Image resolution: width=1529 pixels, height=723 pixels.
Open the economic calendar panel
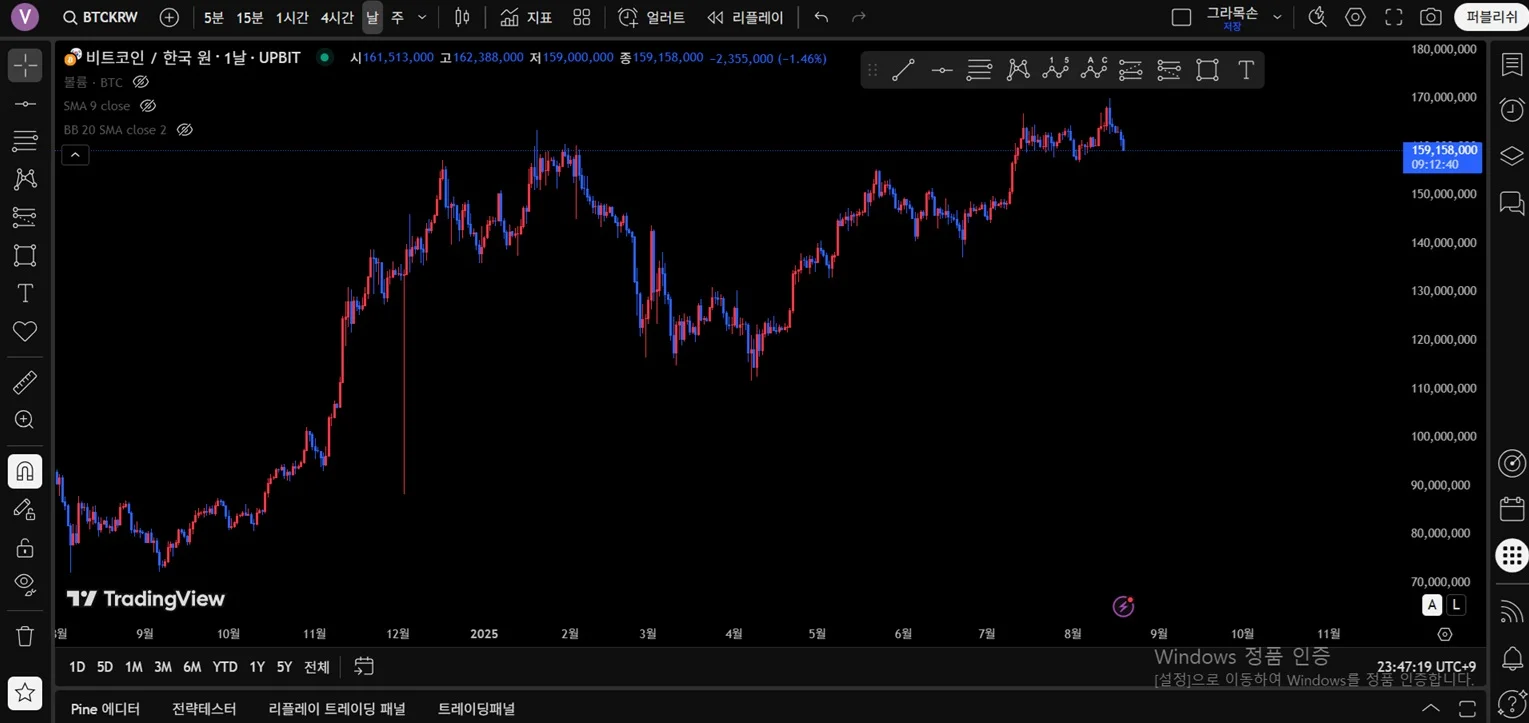click(1512, 509)
